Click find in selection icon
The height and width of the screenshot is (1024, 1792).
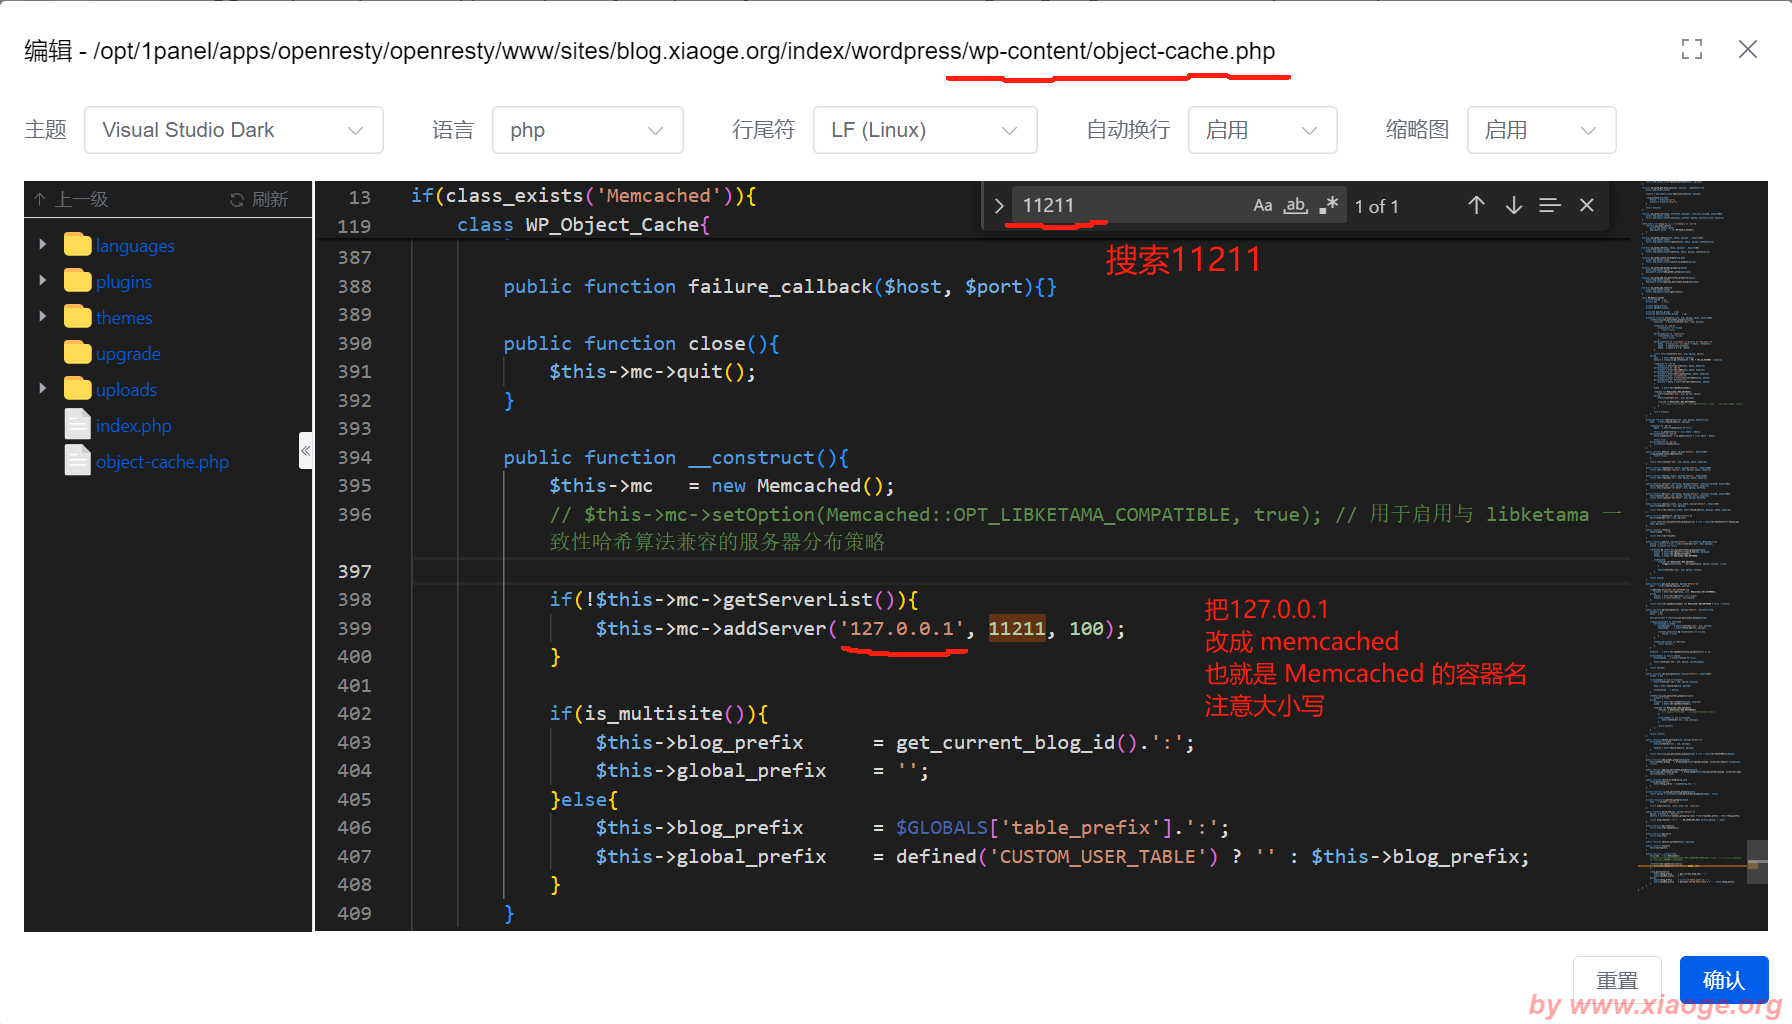[x=1549, y=205]
